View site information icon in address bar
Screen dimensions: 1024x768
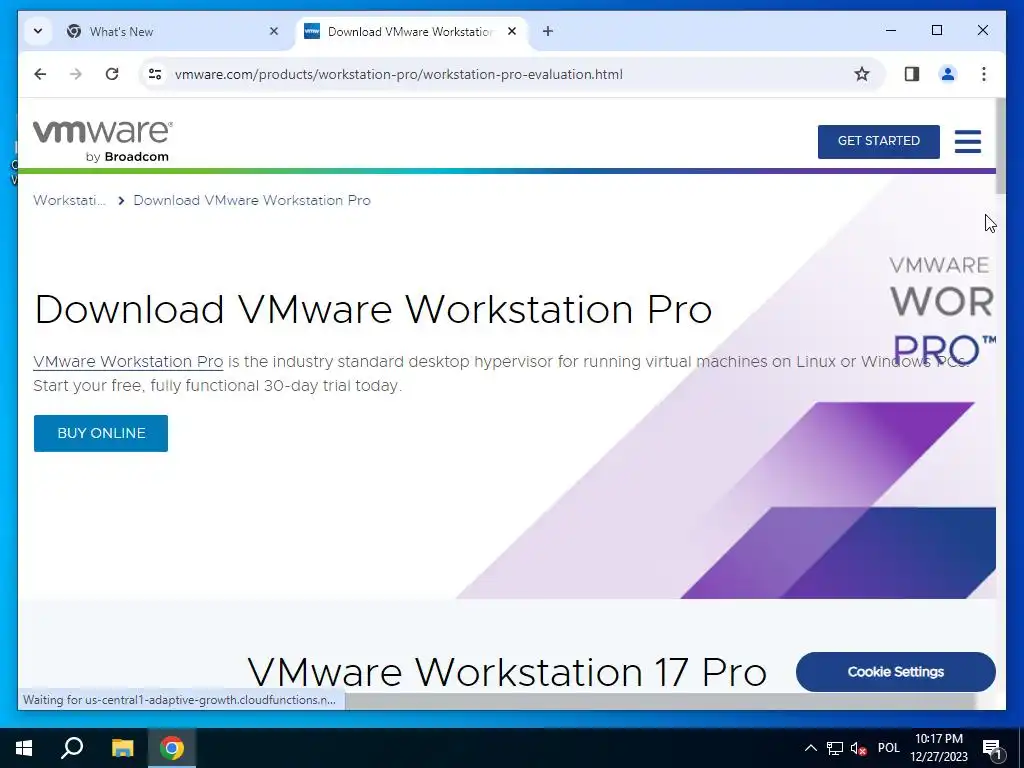155,74
